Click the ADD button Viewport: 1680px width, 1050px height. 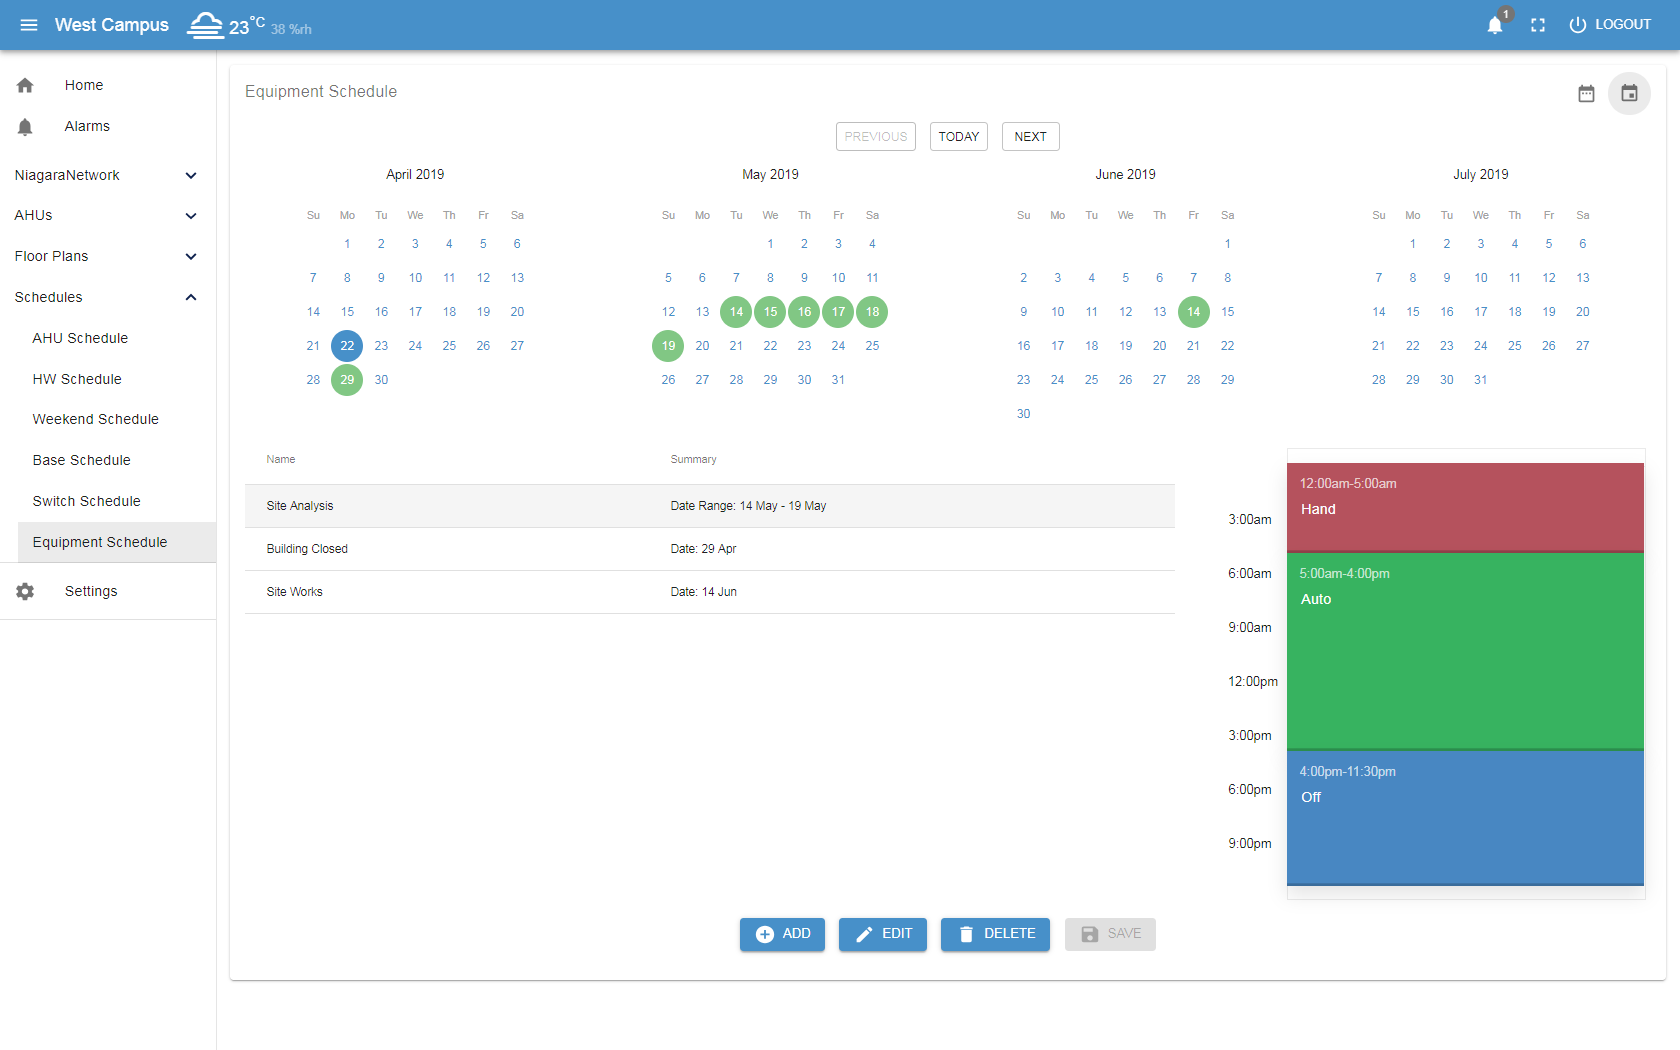[782, 934]
